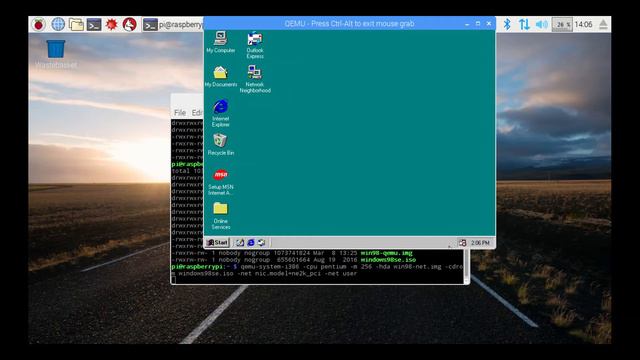
Task: Click the Windows 98 Start button
Action: (217, 242)
